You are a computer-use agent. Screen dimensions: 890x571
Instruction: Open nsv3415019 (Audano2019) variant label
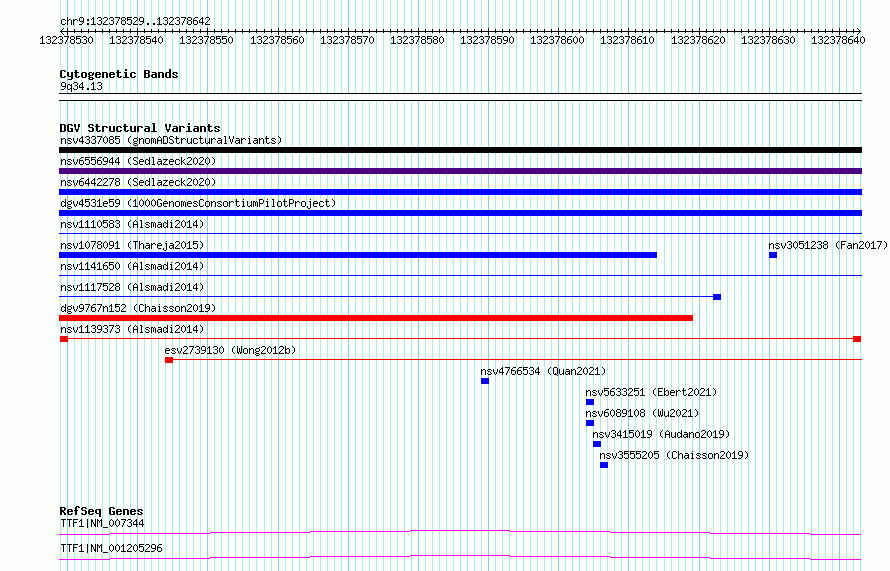click(661, 434)
